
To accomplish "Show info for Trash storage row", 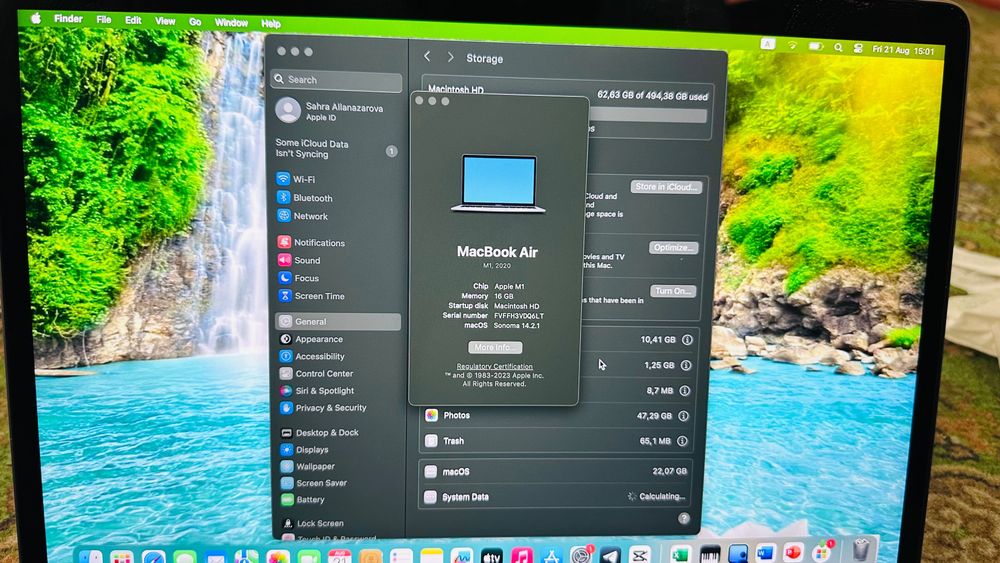I will (682, 441).
